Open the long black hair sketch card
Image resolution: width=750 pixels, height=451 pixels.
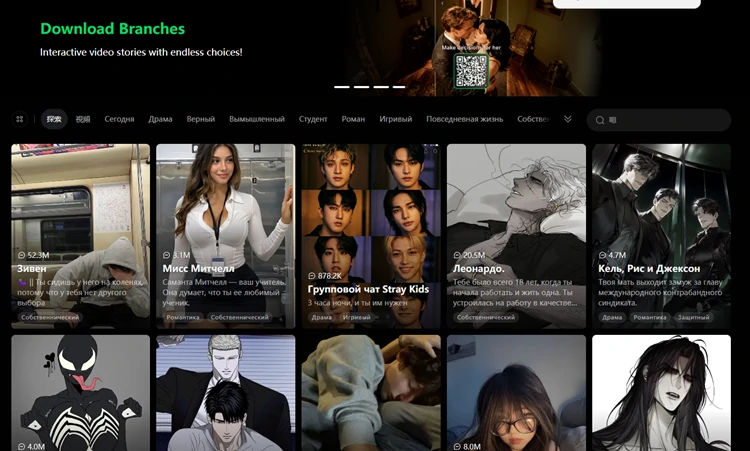[x=662, y=393]
